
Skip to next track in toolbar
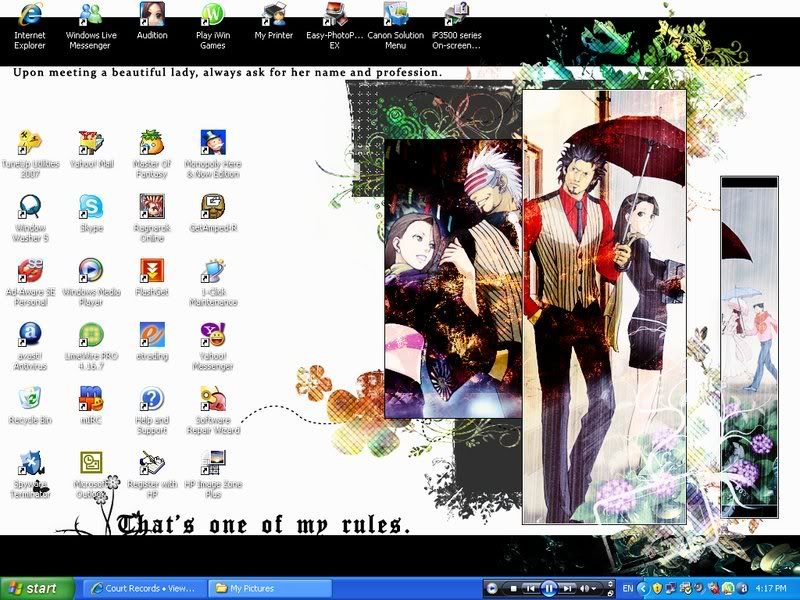click(x=567, y=589)
